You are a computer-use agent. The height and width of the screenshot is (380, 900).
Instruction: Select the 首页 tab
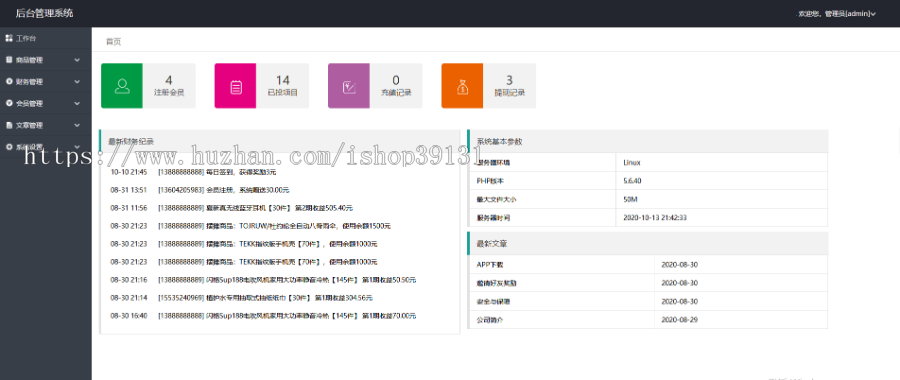click(114, 41)
